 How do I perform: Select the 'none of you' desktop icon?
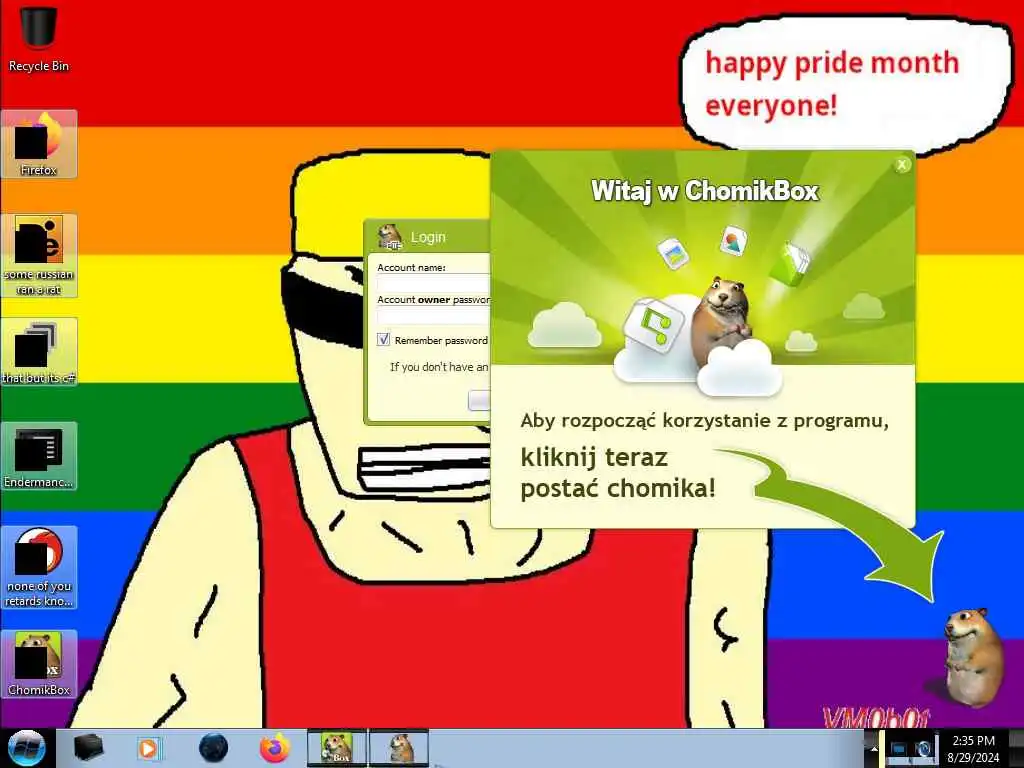[x=39, y=568]
